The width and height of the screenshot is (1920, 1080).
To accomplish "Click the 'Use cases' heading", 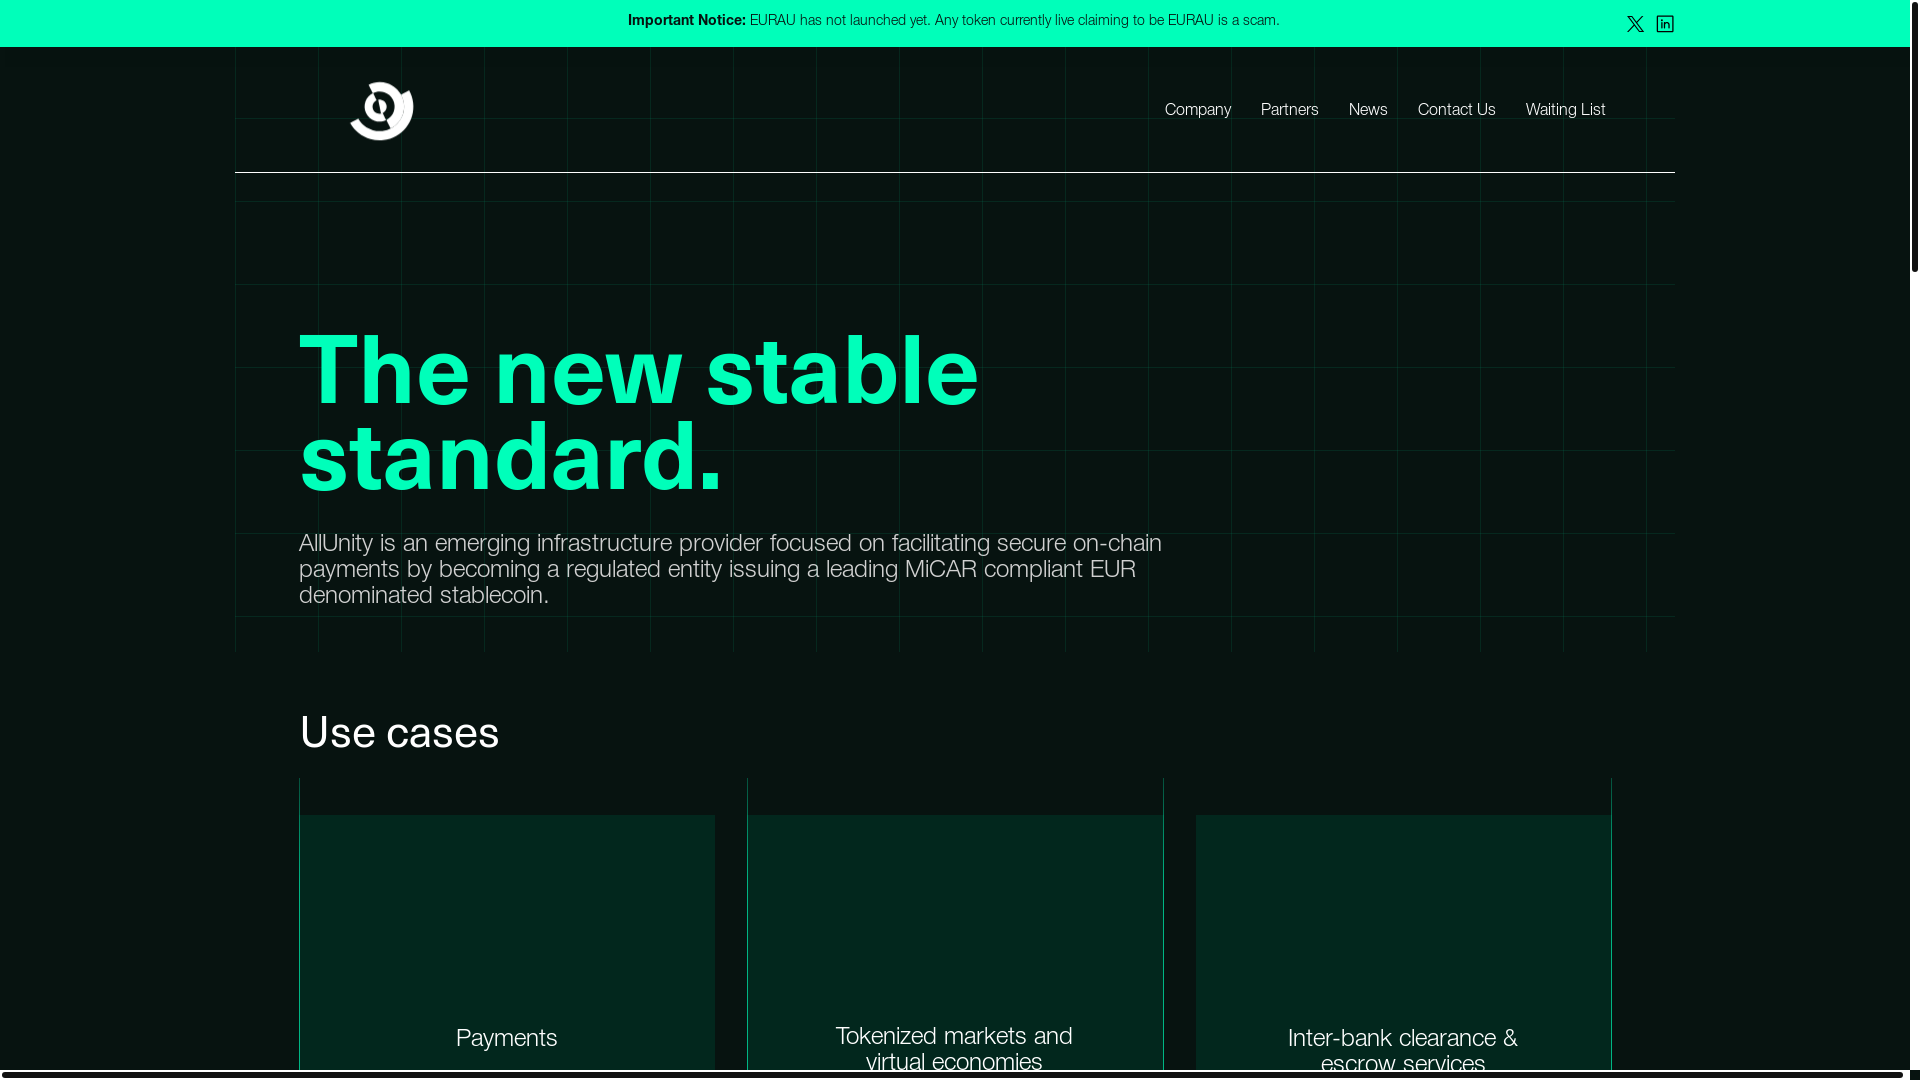I will pyautogui.click(x=399, y=734).
